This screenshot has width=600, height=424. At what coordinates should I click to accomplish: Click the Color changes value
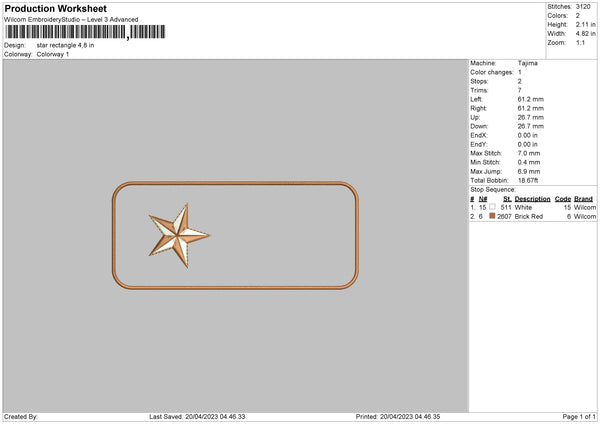520,72
